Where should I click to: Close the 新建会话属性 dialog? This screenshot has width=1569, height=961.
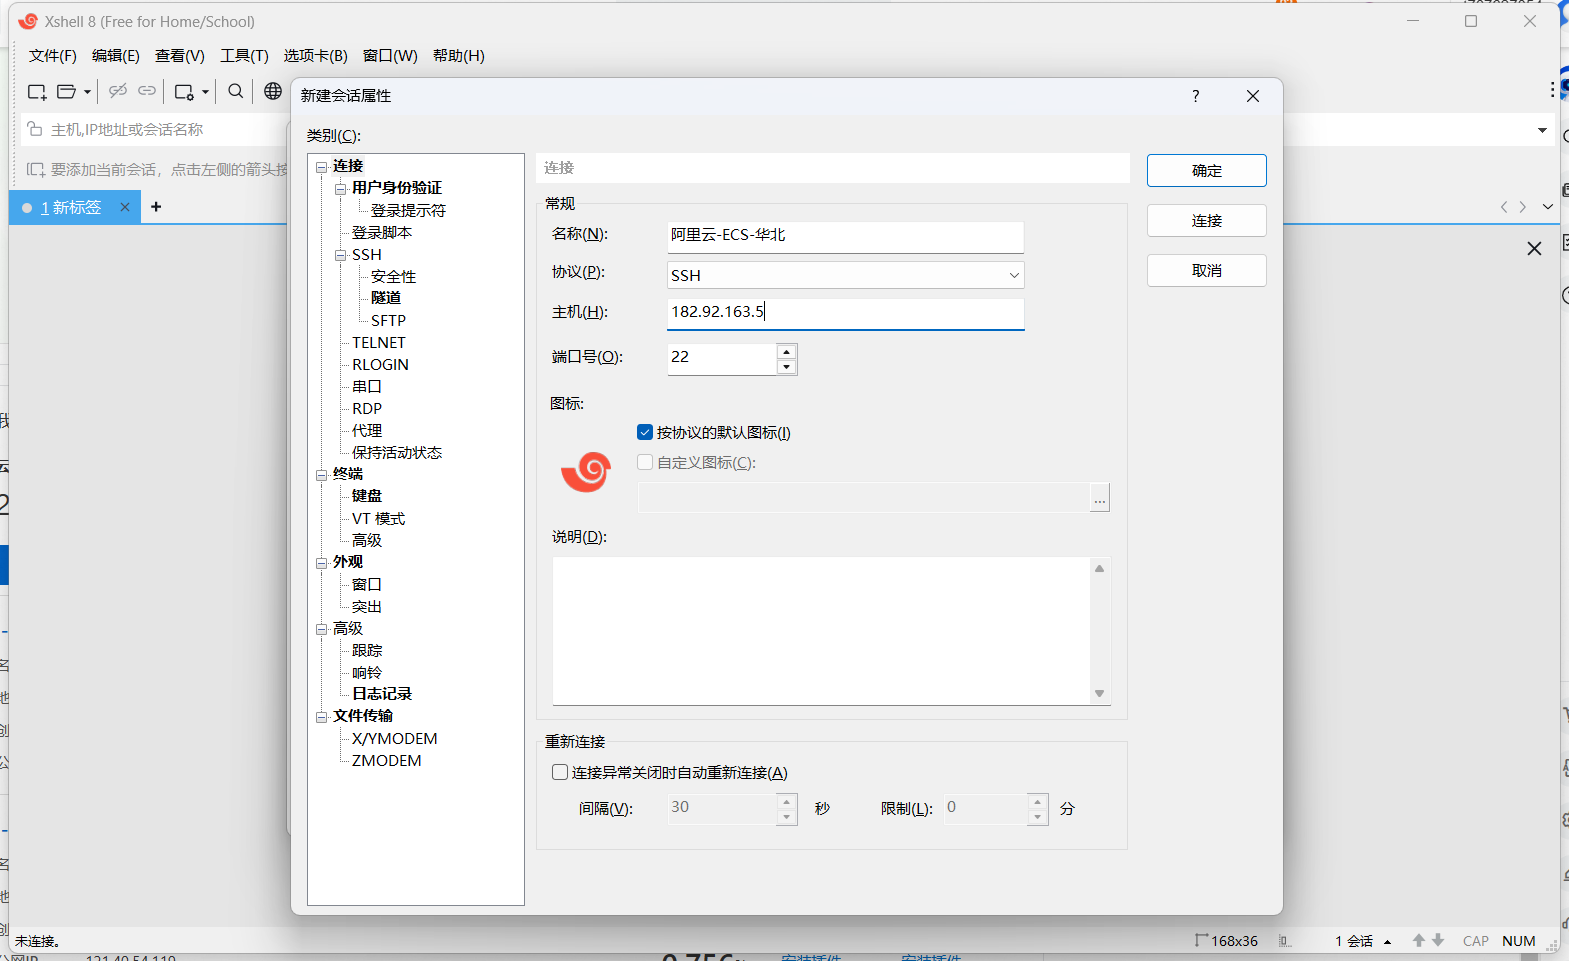[x=1253, y=96]
